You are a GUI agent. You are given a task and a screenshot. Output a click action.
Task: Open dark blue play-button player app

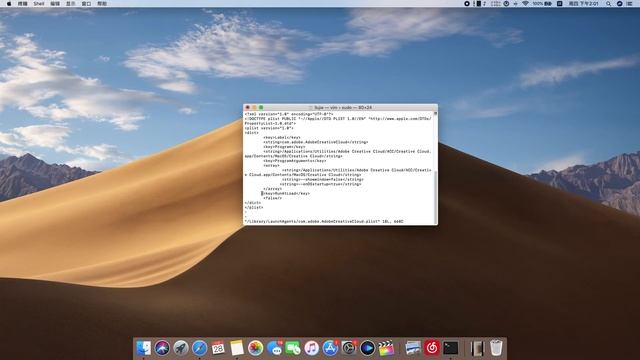pos(367,348)
